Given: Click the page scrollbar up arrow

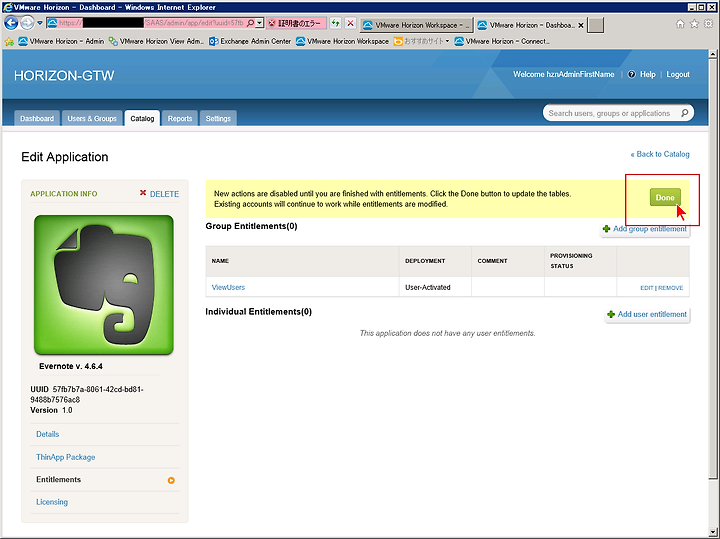Looking at the screenshot, I should click(713, 54).
